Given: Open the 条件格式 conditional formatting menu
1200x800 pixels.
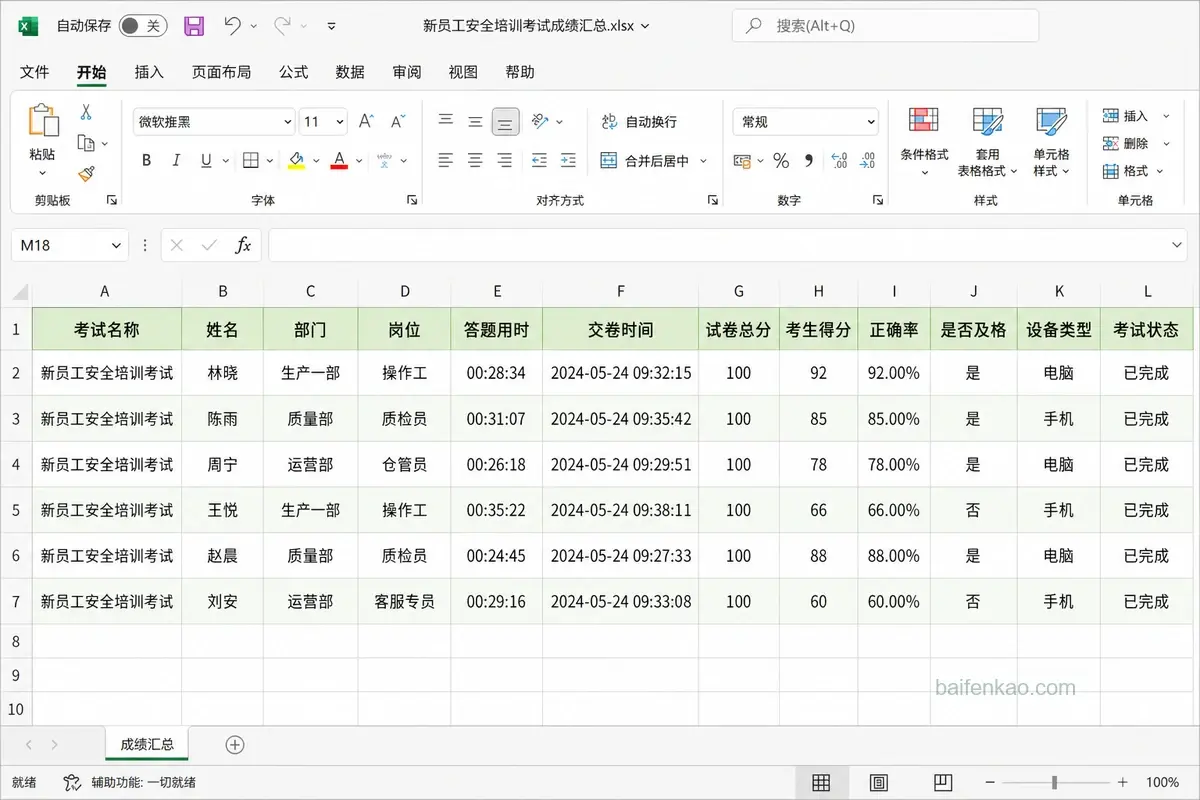Looking at the screenshot, I should (924, 144).
